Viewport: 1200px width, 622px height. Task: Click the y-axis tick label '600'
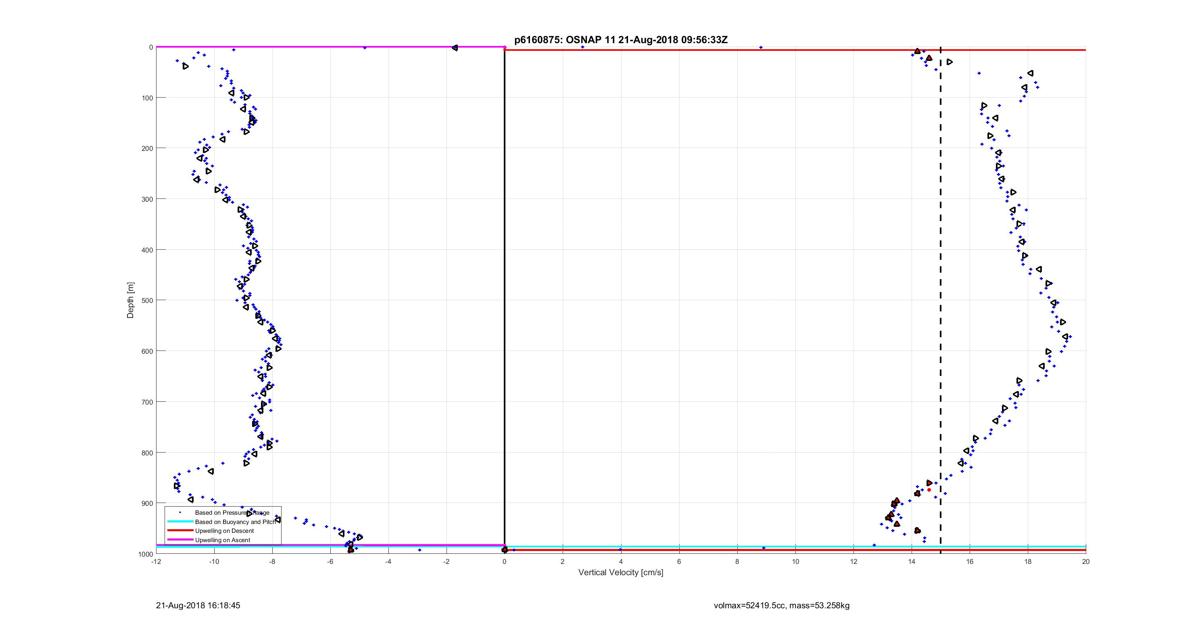tap(146, 351)
